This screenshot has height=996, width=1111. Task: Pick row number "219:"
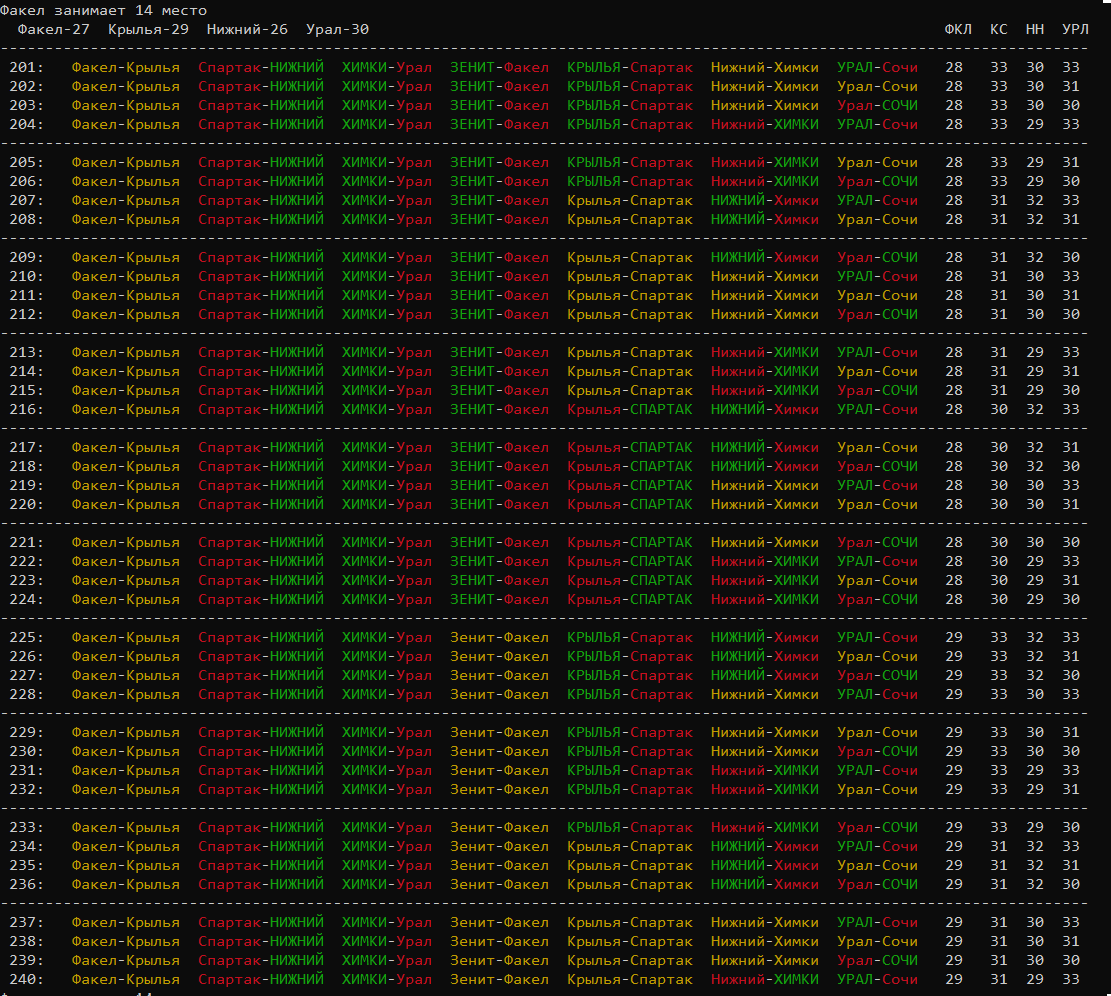tap(27, 485)
